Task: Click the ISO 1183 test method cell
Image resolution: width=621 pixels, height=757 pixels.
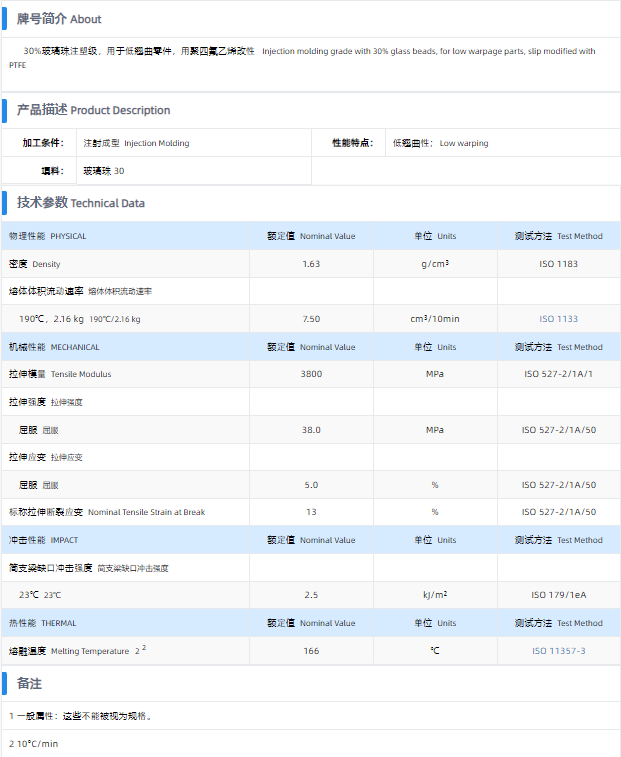Action: [559, 264]
